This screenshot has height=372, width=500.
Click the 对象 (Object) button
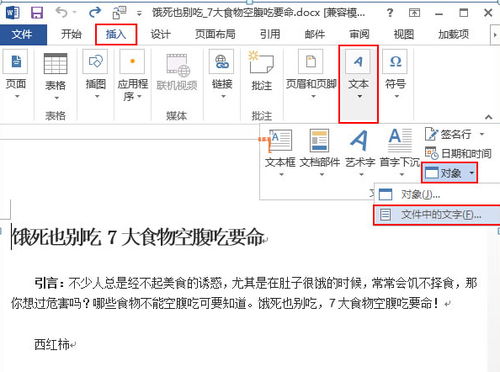click(x=444, y=173)
